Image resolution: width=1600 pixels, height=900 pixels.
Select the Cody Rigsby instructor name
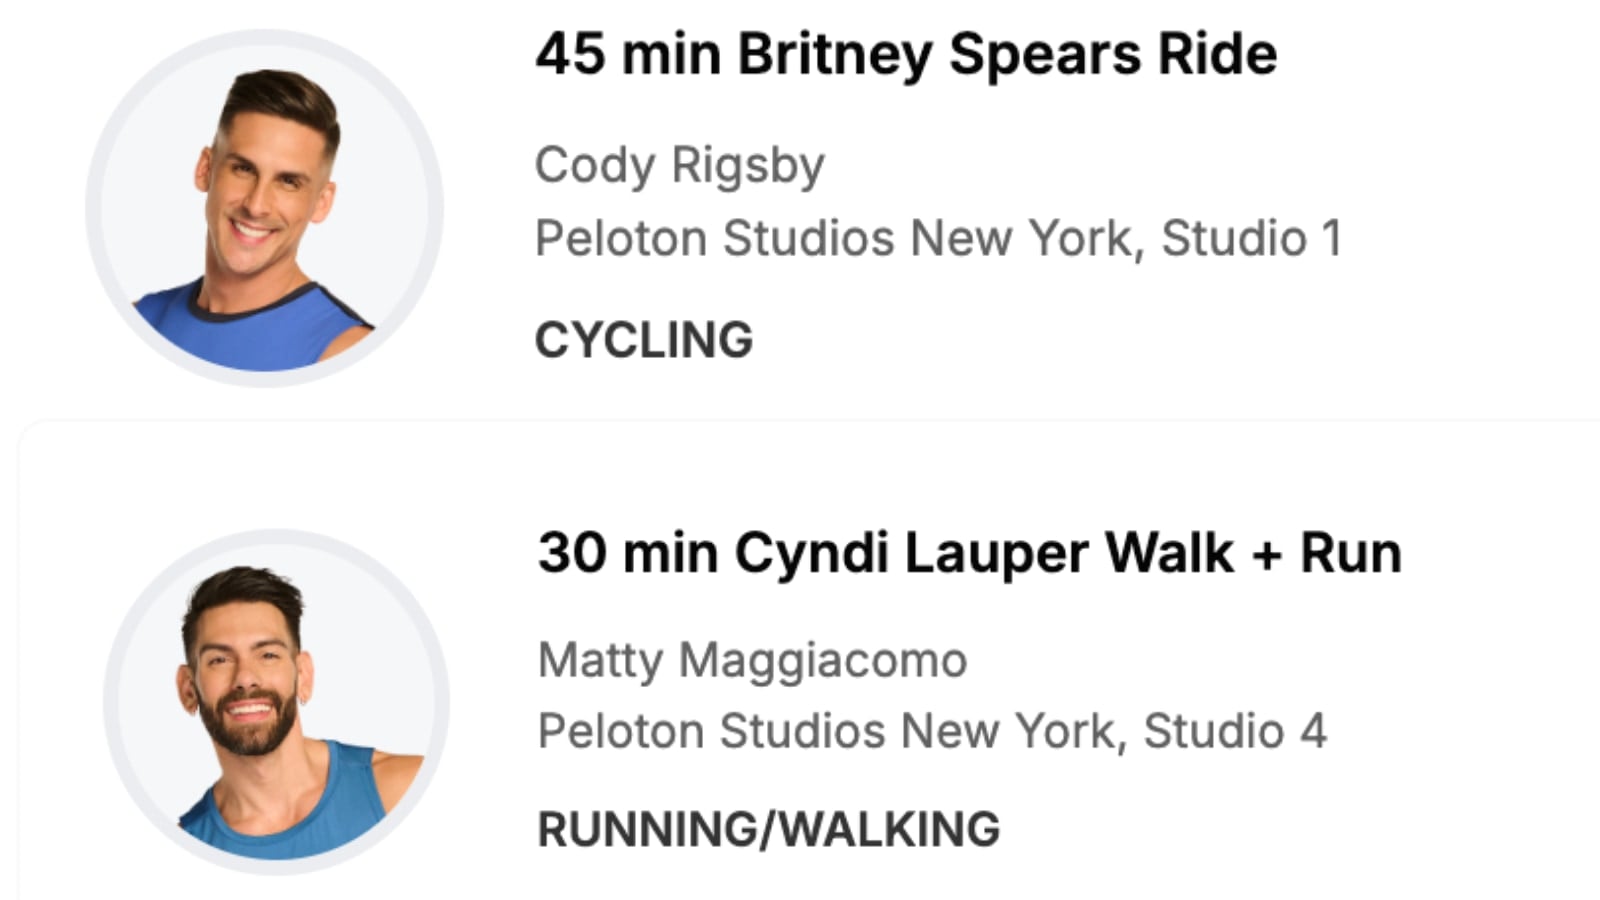(x=679, y=165)
